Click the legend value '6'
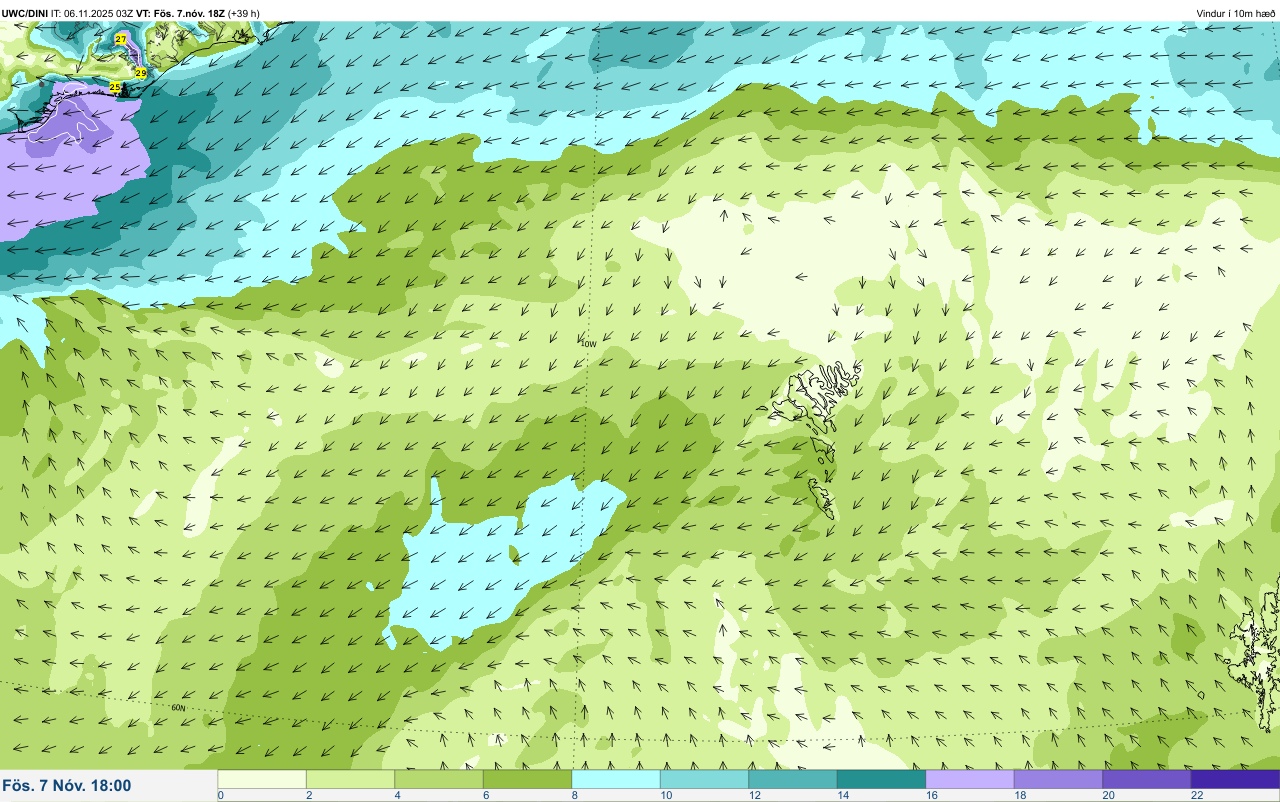 point(486,795)
